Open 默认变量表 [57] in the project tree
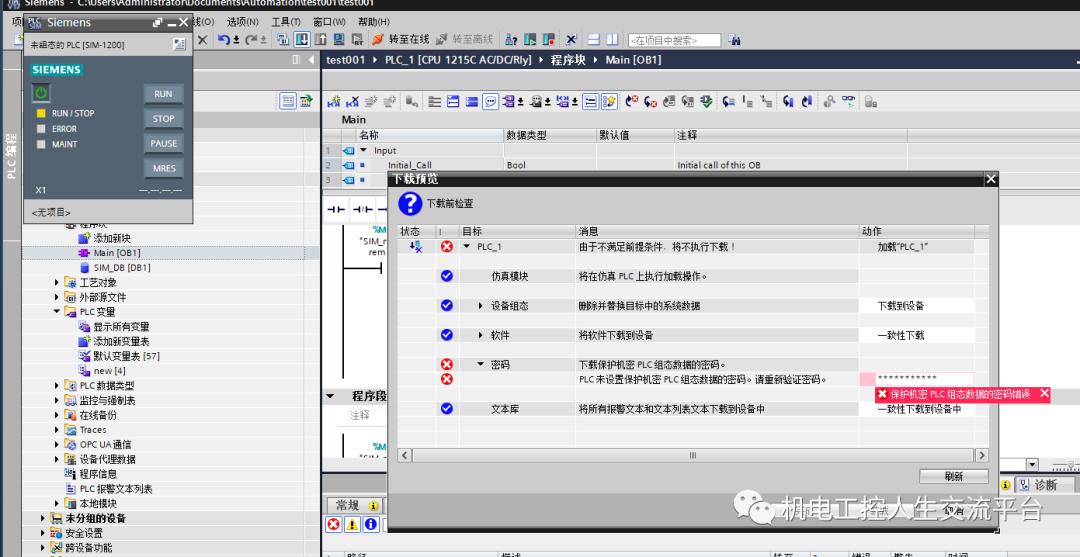1080x557 pixels. click(126, 356)
